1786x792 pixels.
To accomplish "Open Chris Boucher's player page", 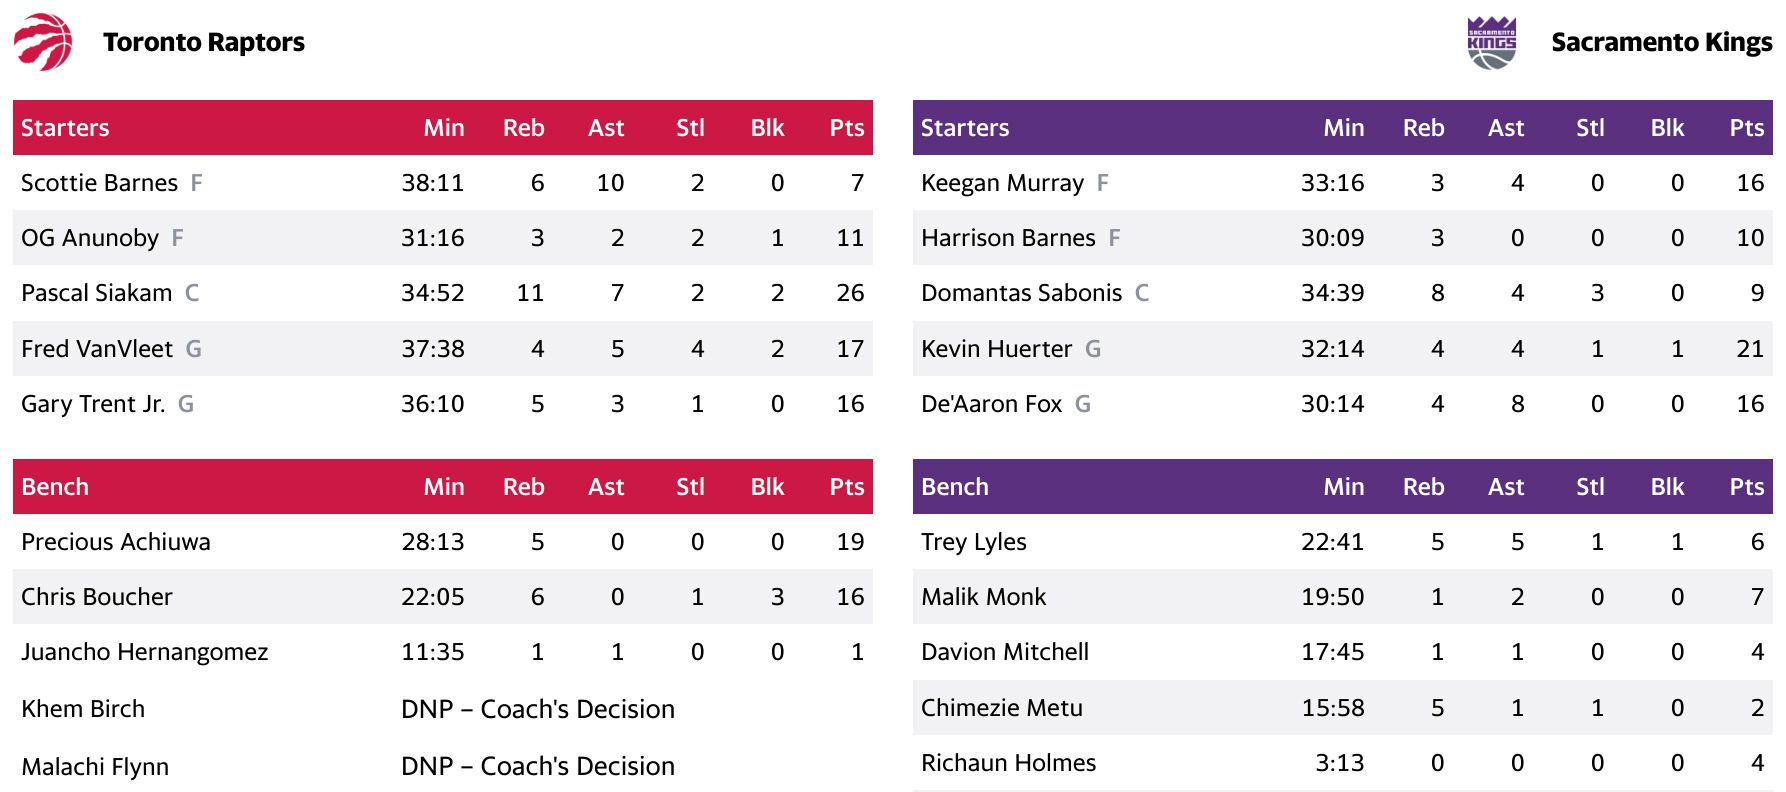I will (96, 597).
